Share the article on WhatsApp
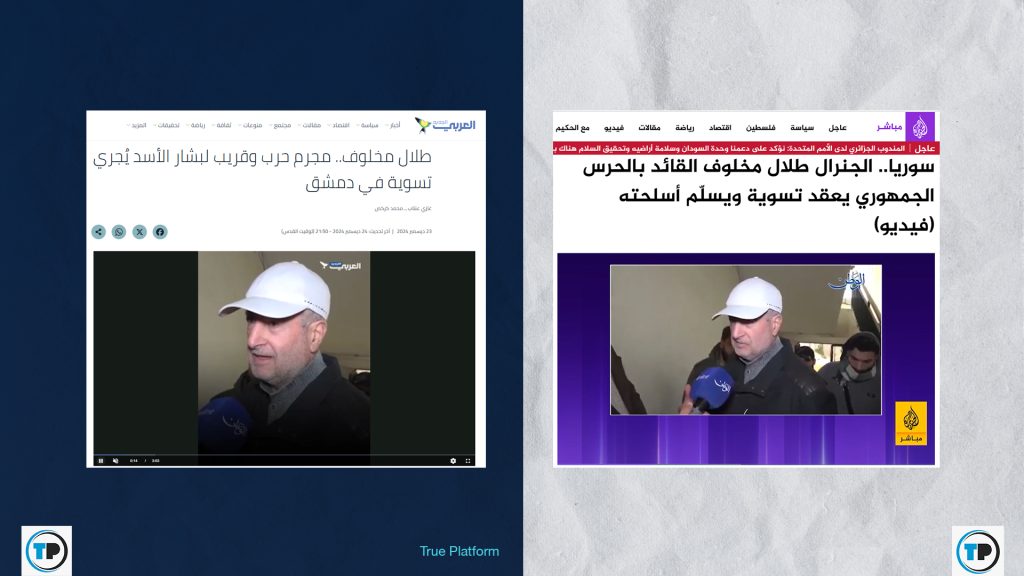 tap(119, 232)
